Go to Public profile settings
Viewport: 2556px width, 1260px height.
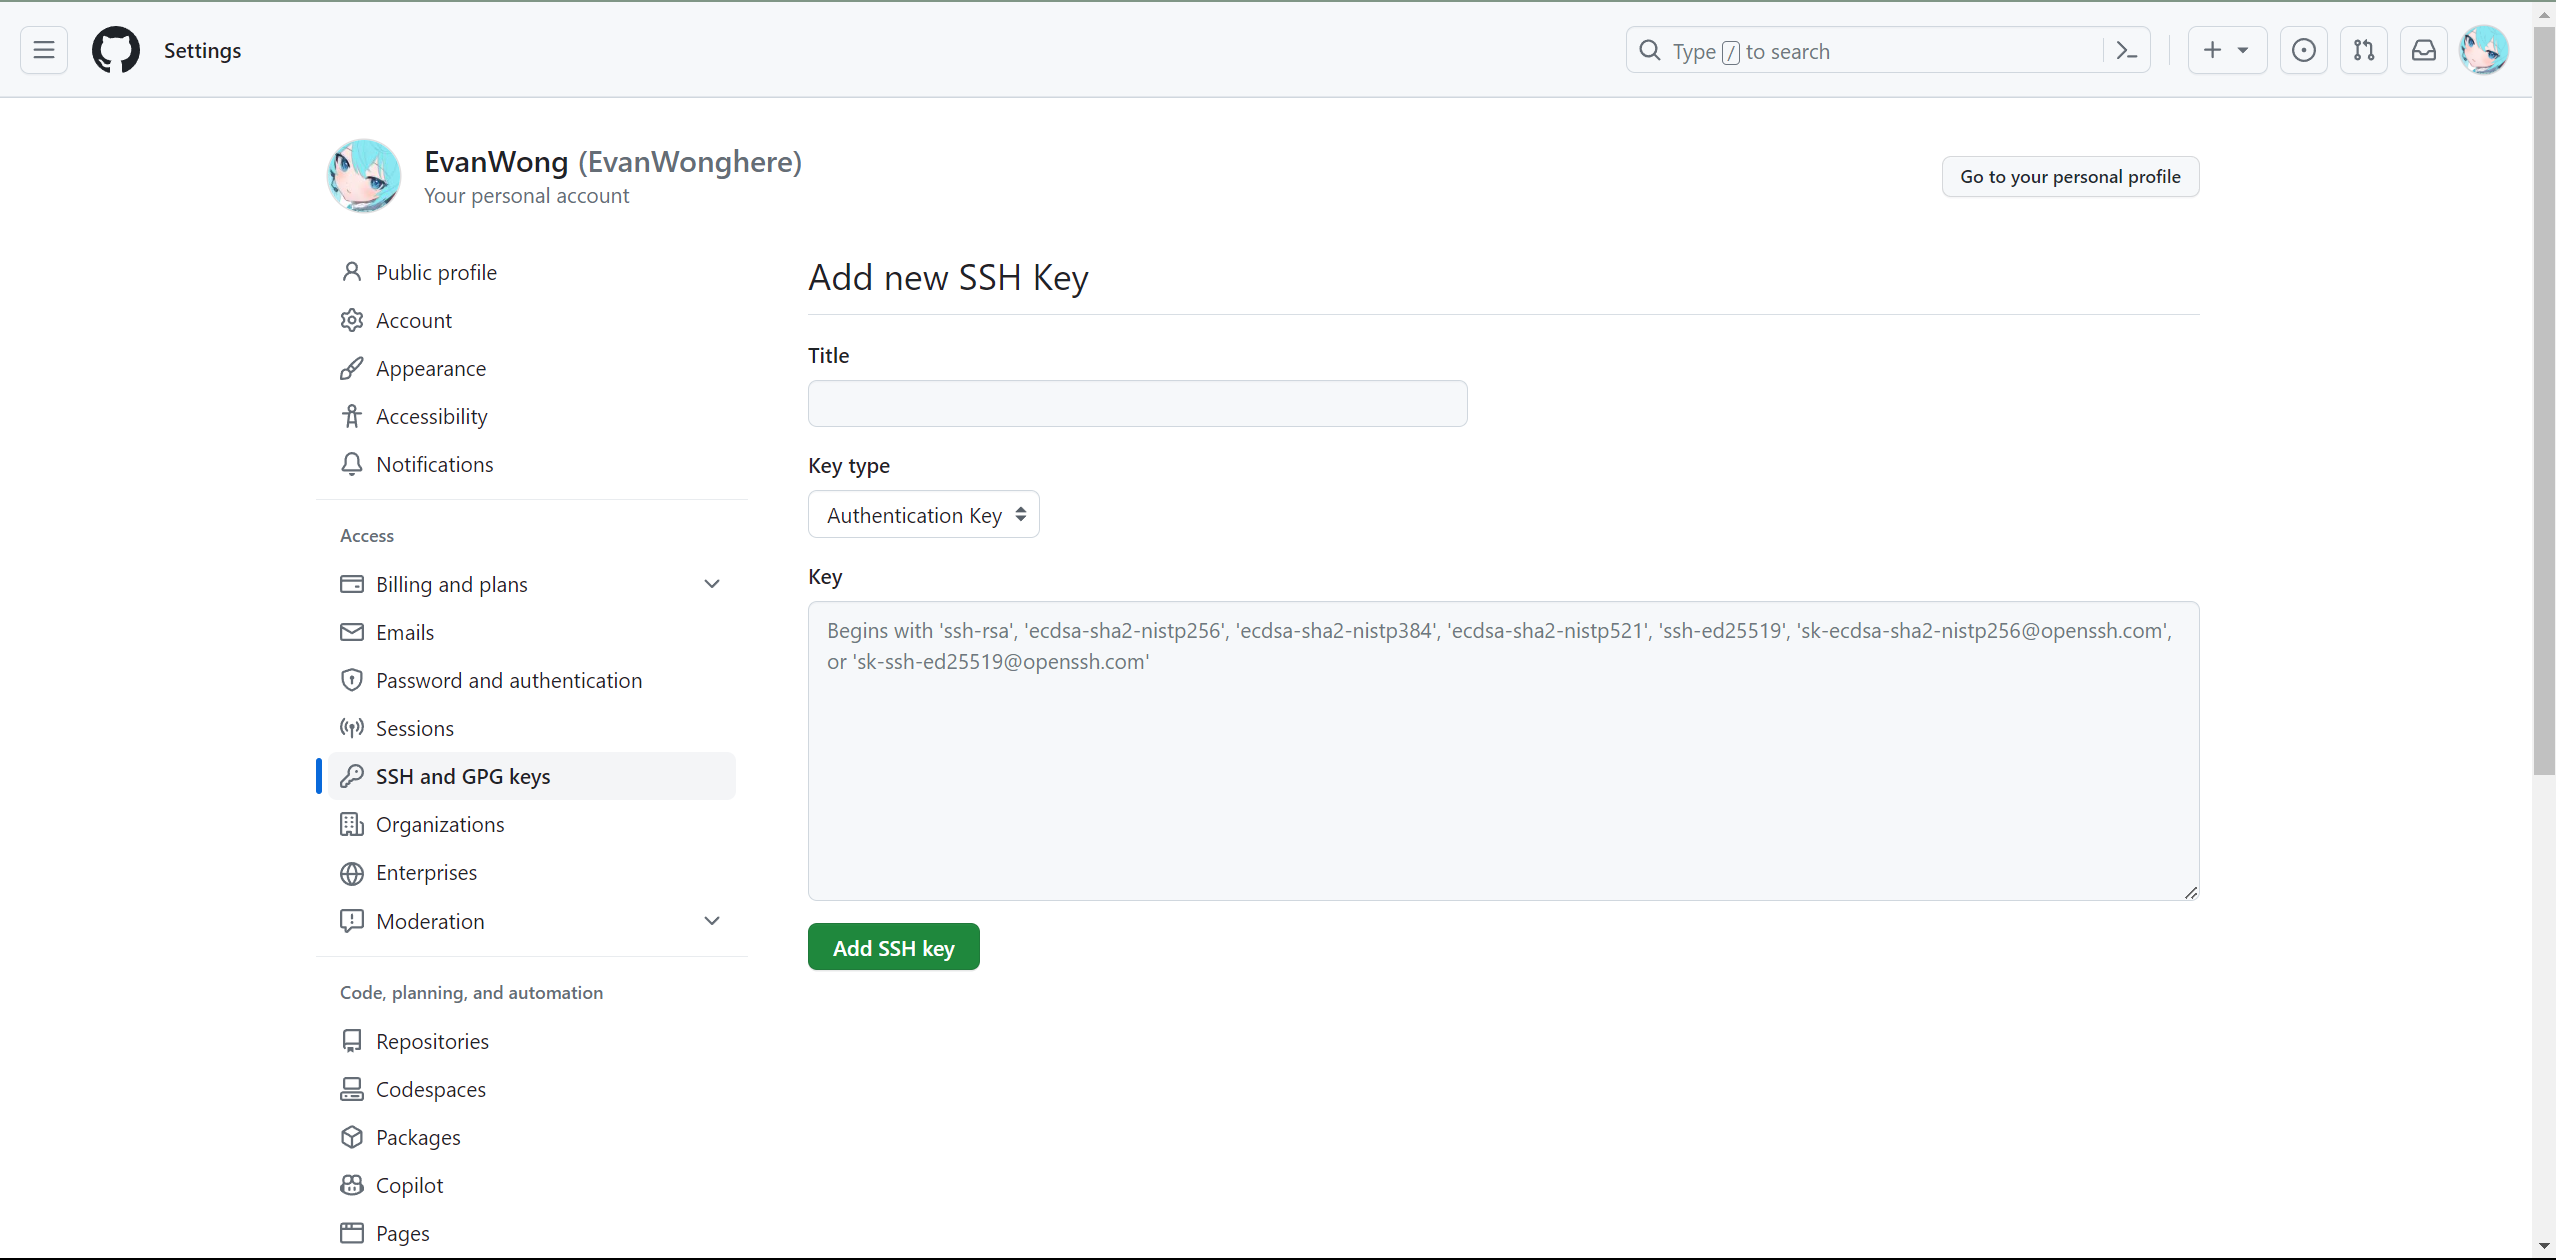[436, 272]
